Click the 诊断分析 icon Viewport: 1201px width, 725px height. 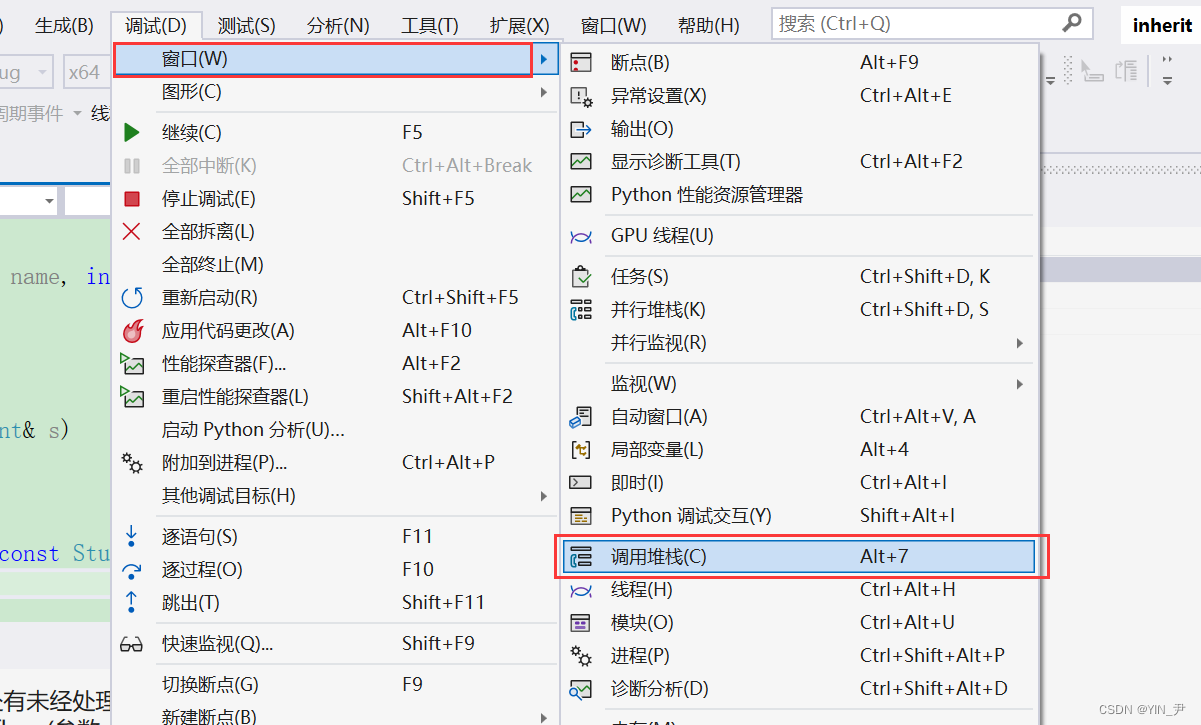(581, 688)
